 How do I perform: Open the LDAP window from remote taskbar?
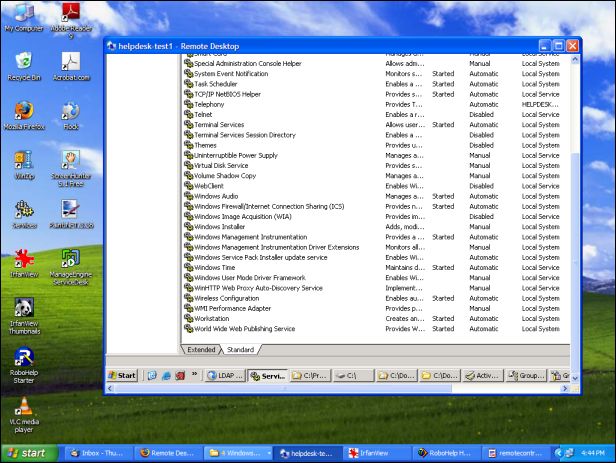pyautogui.click(x=223, y=376)
